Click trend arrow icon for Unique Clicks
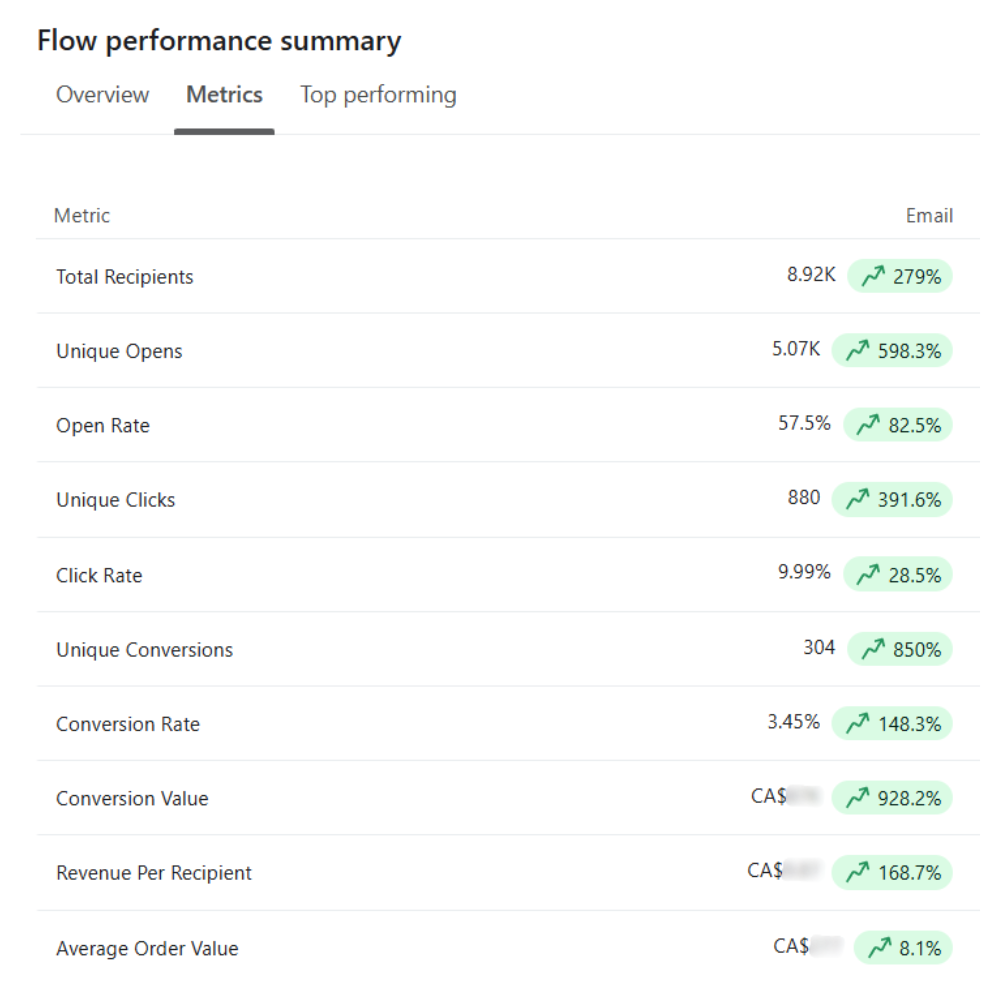 pyautogui.click(x=857, y=499)
